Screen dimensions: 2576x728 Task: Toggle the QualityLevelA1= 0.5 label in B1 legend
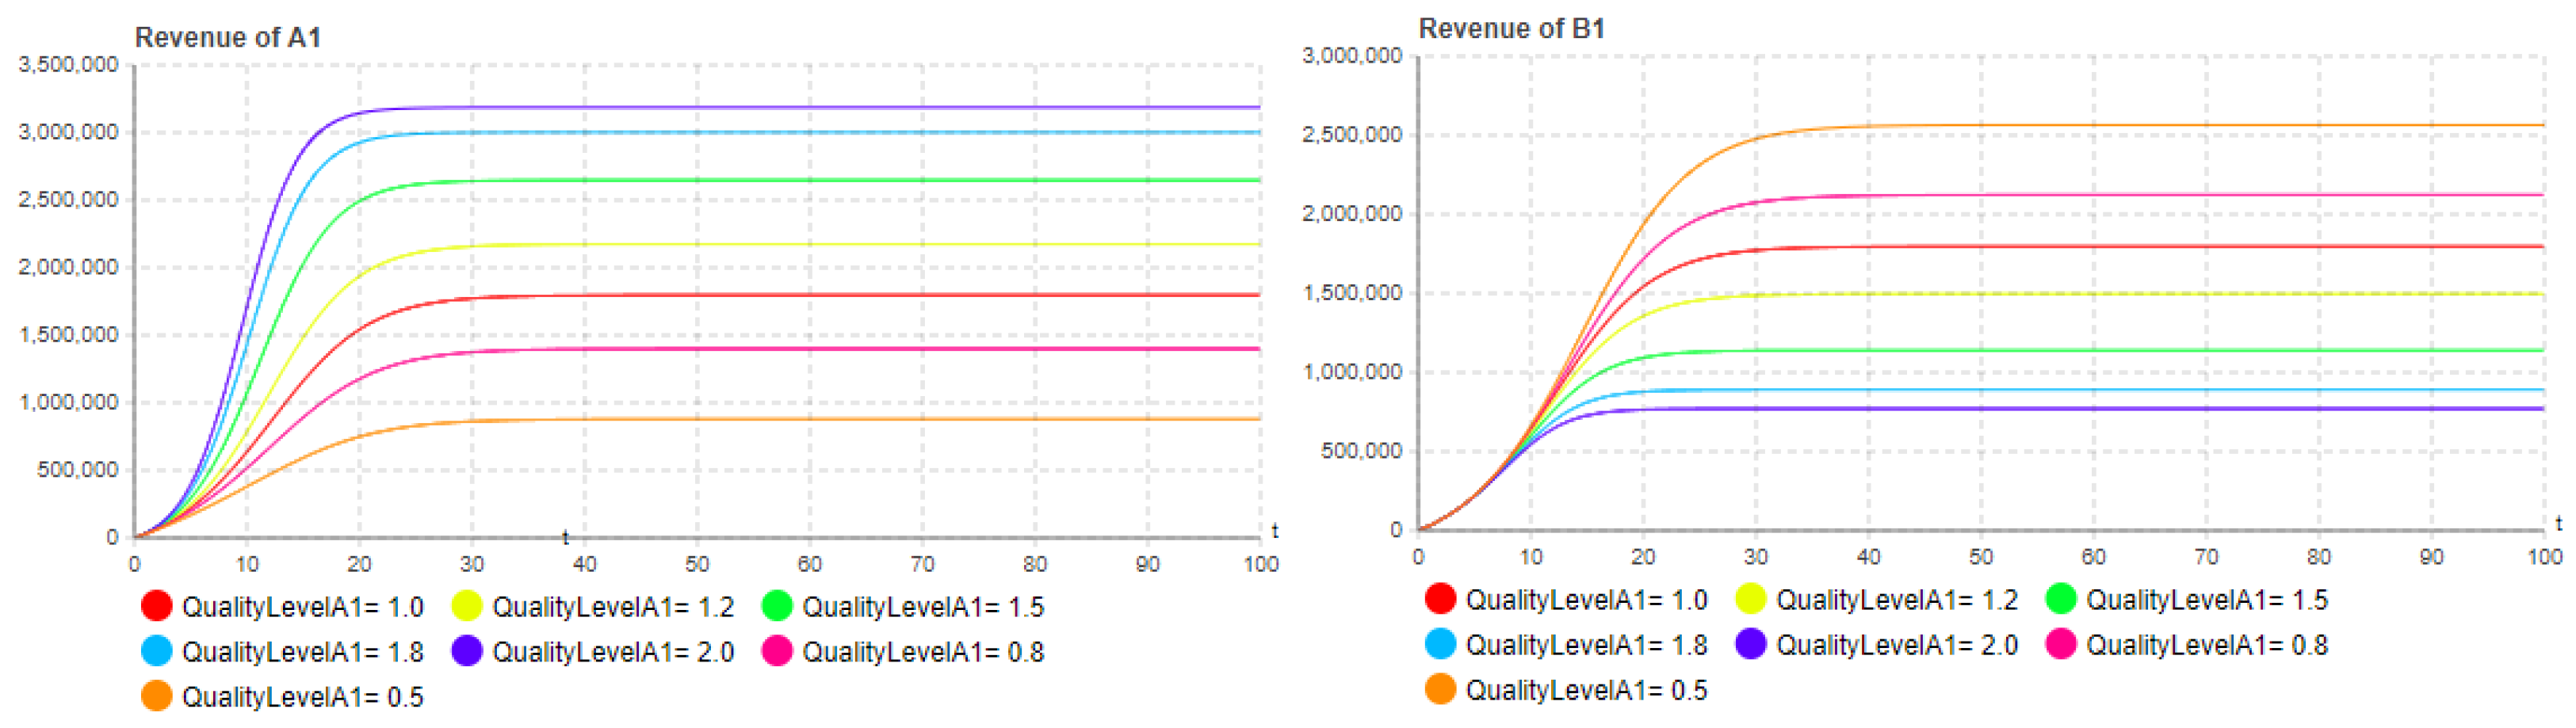[x=1586, y=690]
